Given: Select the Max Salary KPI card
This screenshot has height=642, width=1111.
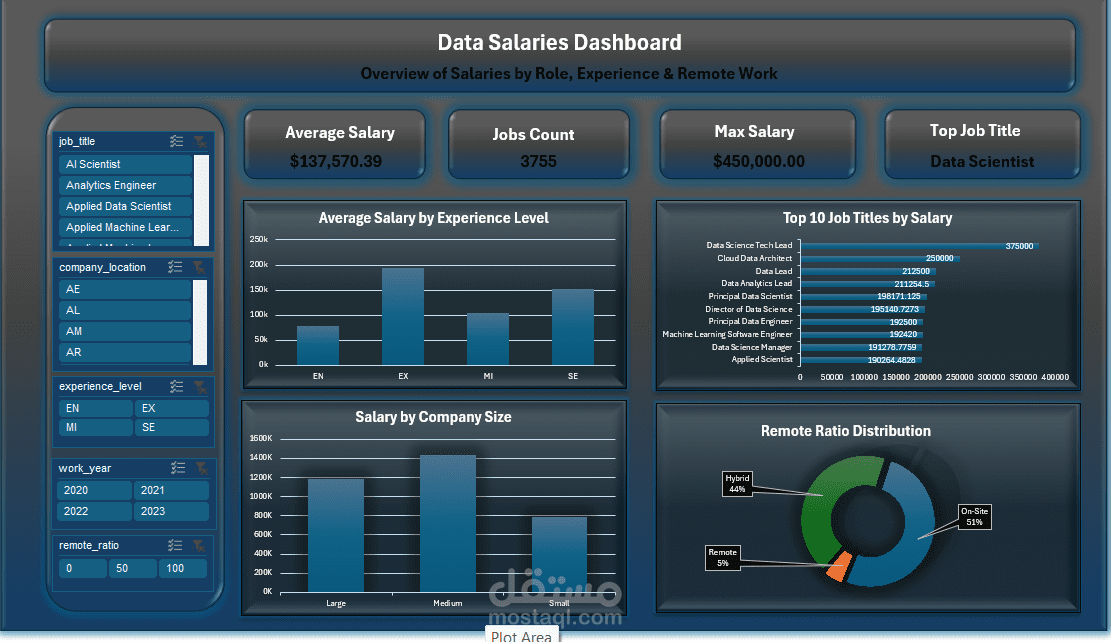Looking at the screenshot, I should click(757, 145).
